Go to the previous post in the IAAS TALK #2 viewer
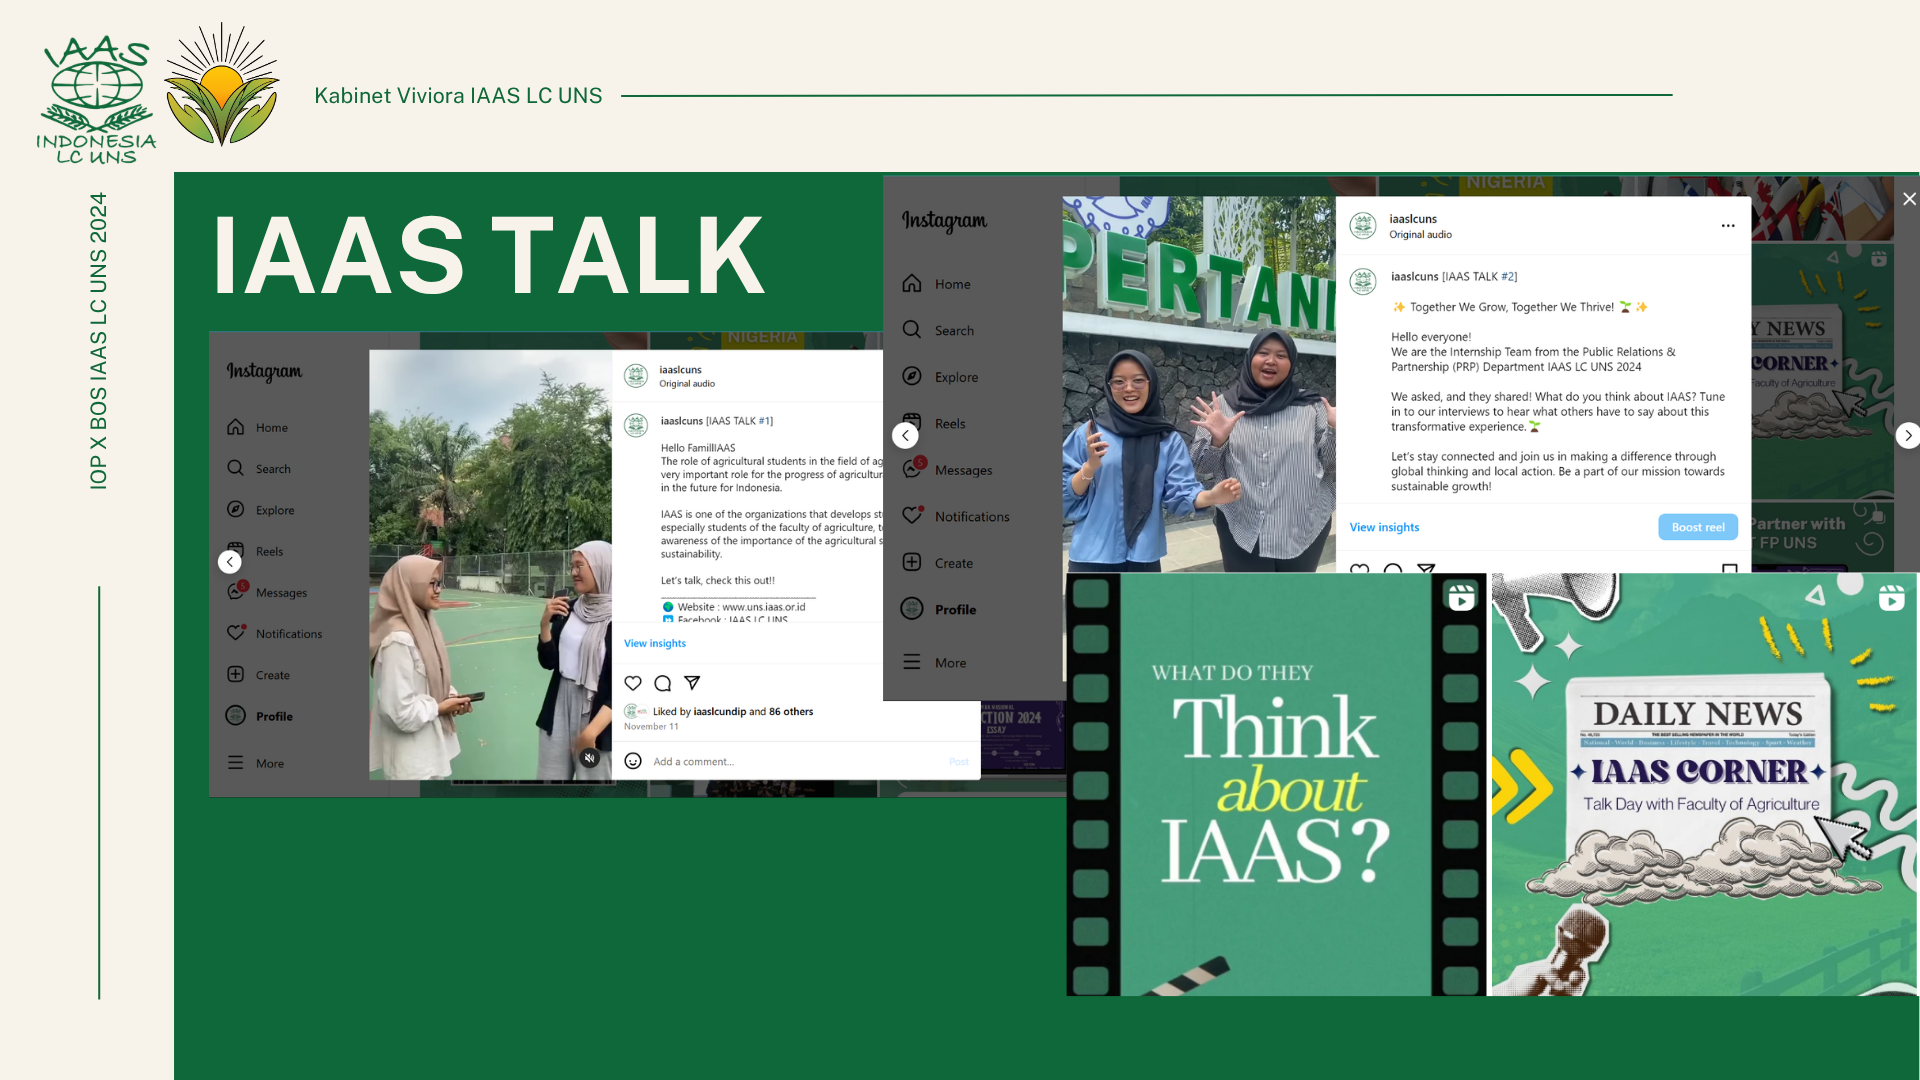1920x1080 pixels. (x=905, y=436)
